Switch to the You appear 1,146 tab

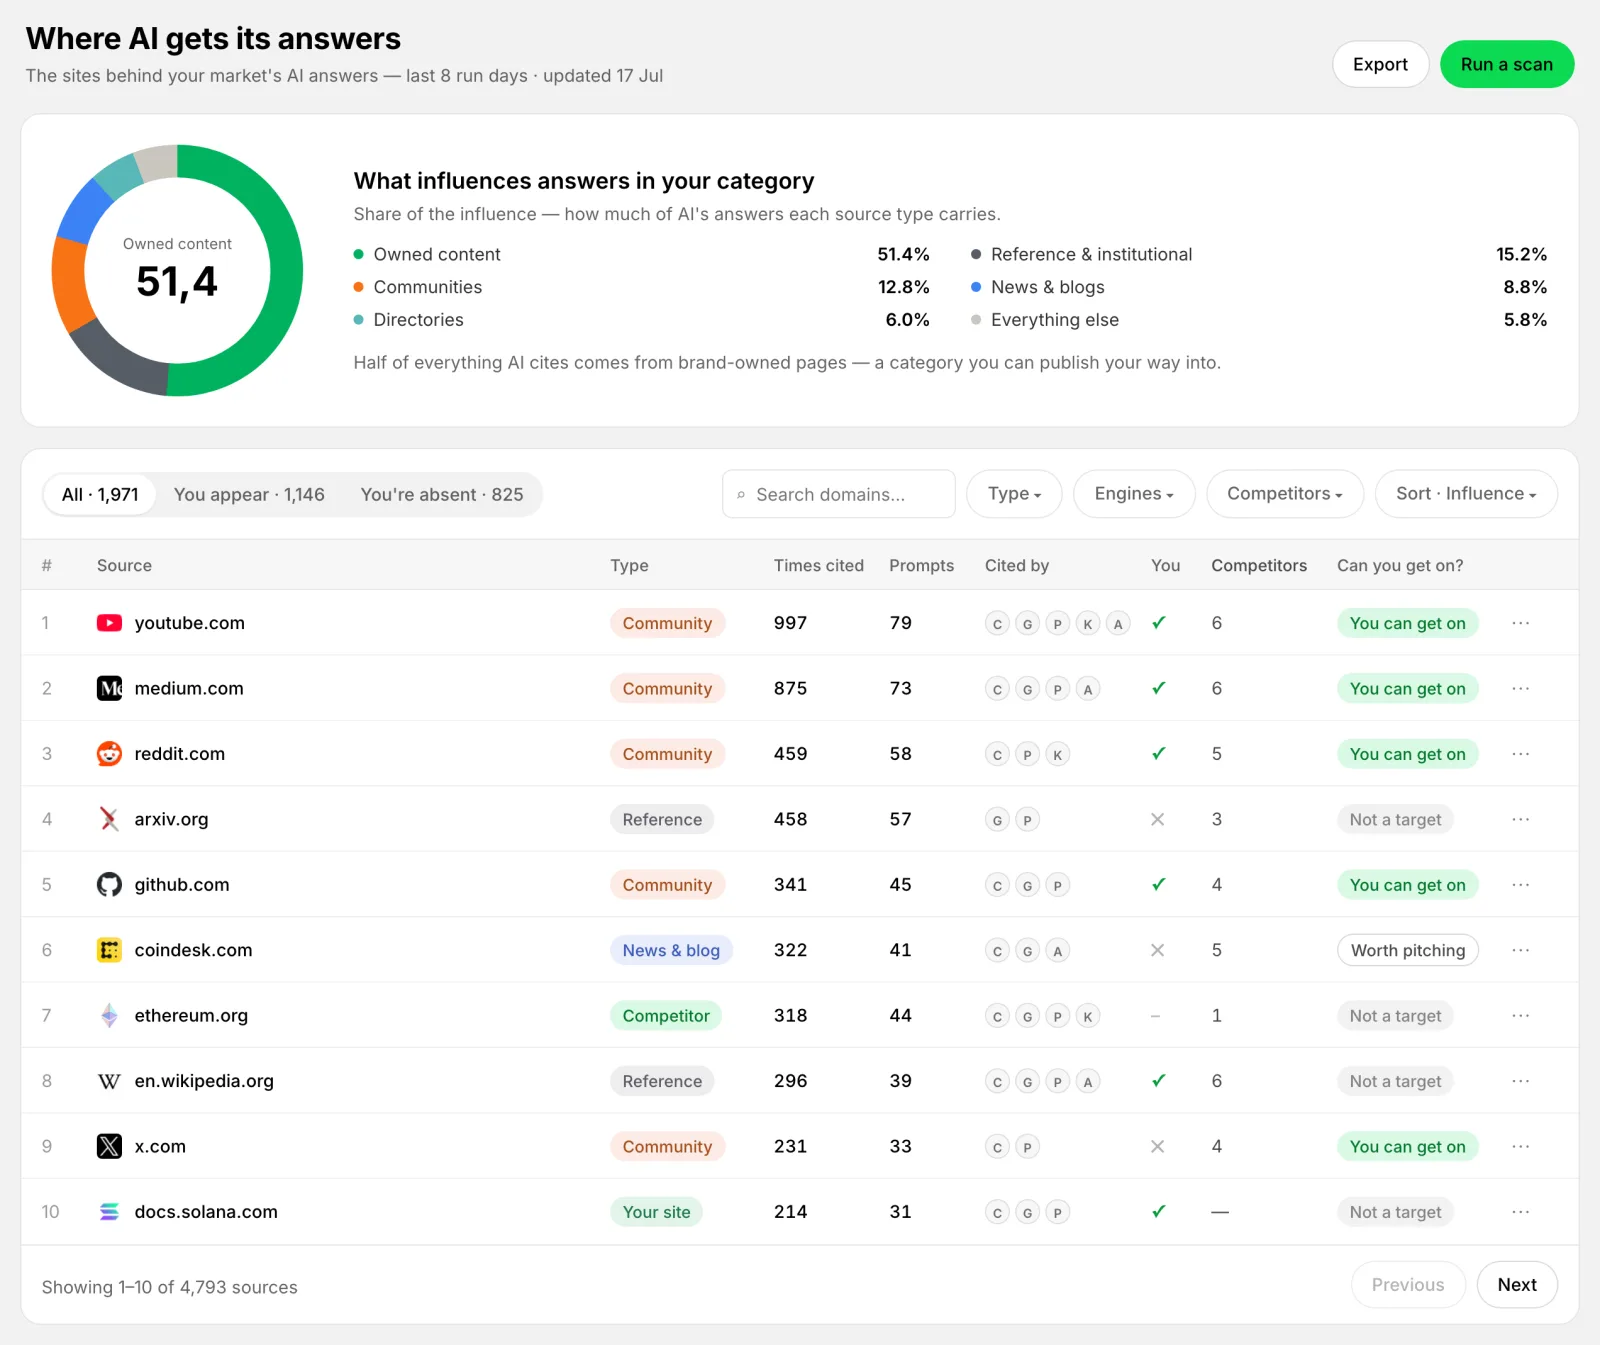coord(249,495)
